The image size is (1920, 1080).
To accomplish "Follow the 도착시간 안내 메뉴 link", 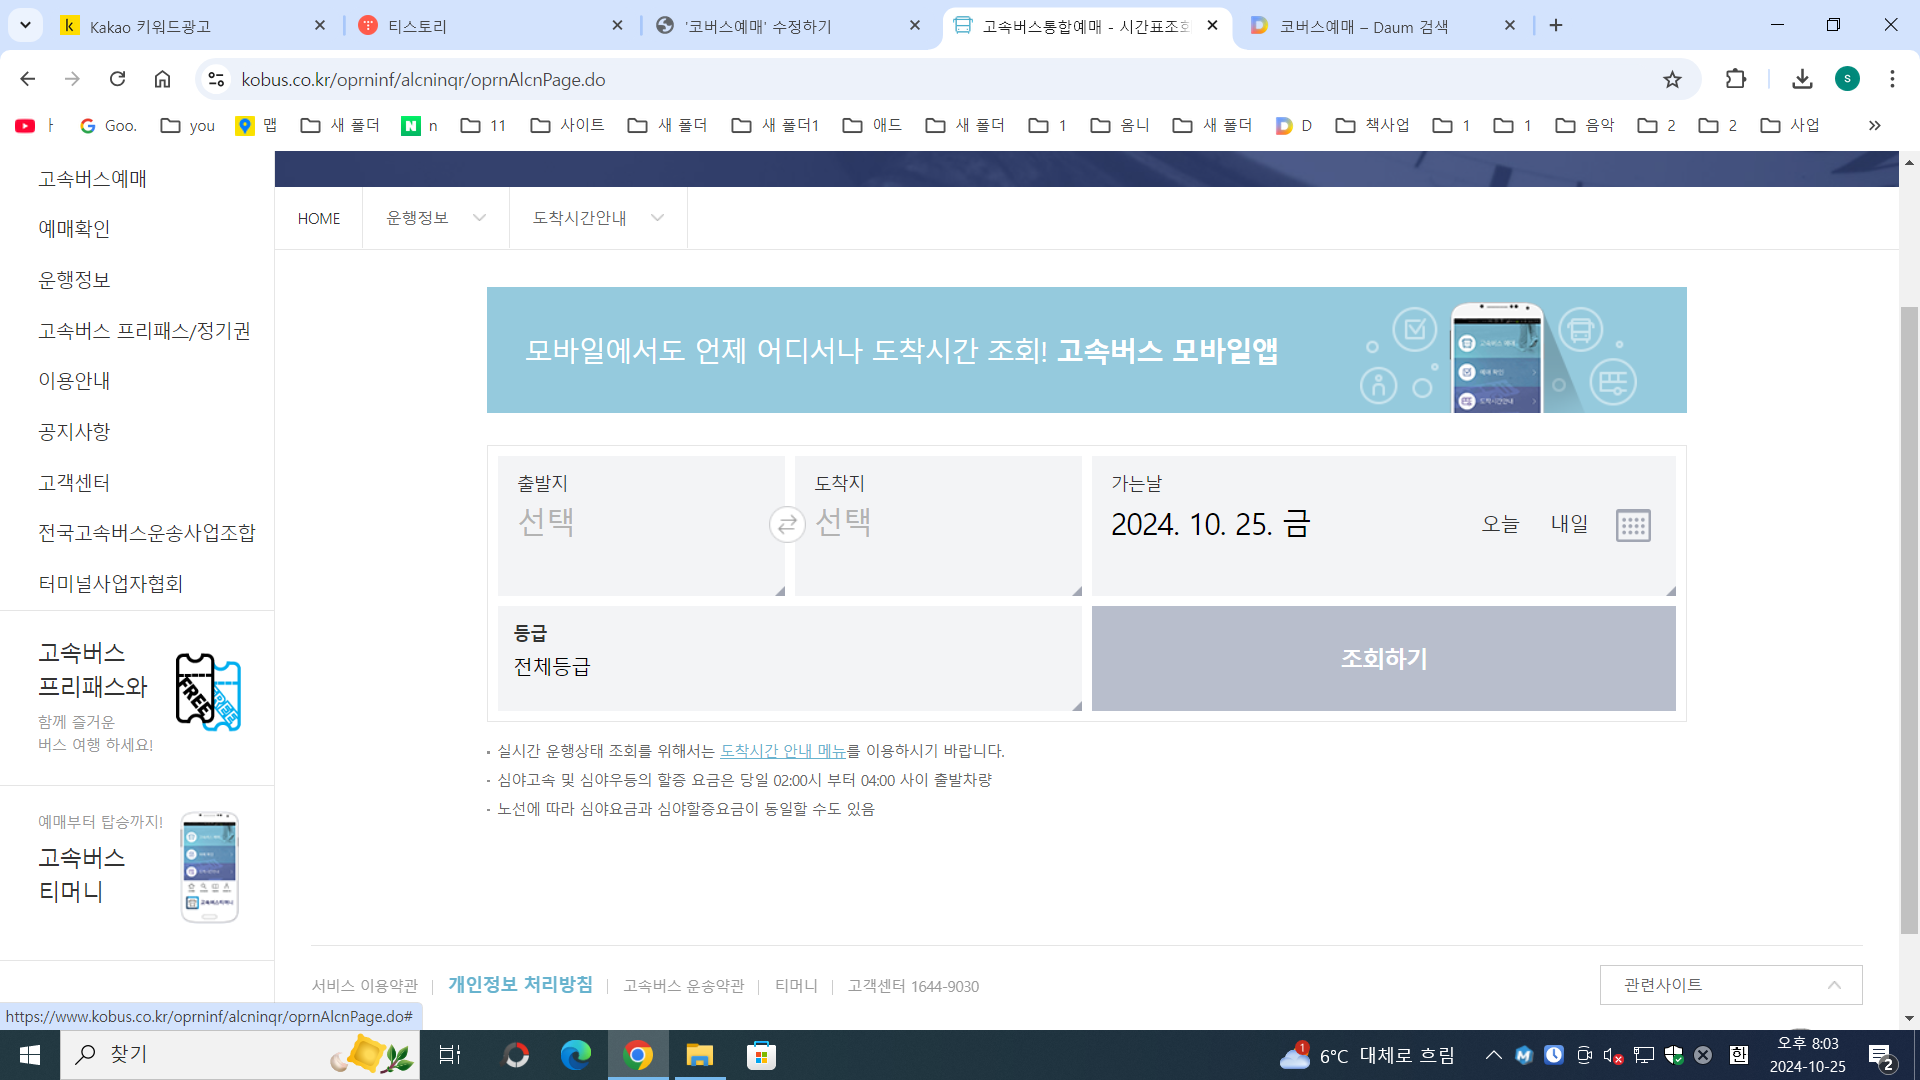I will tap(783, 751).
